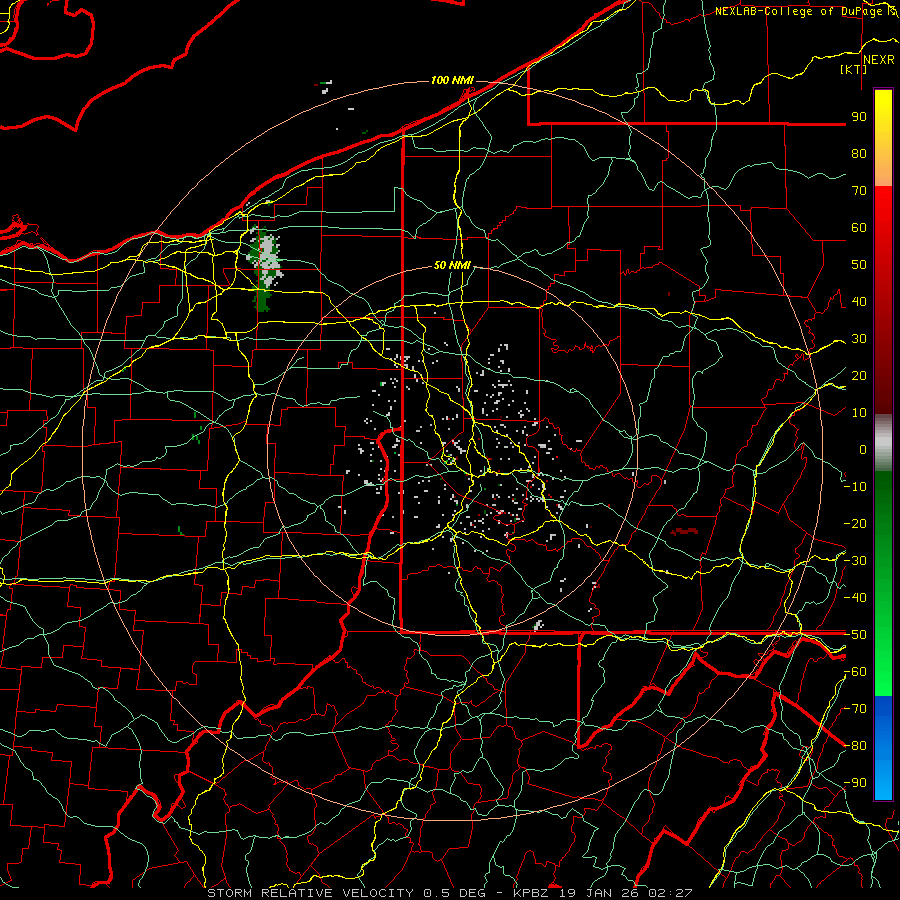Image resolution: width=900 pixels, height=900 pixels.
Task: Click the -10 value on velocity scale
Action: tap(855, 487)
